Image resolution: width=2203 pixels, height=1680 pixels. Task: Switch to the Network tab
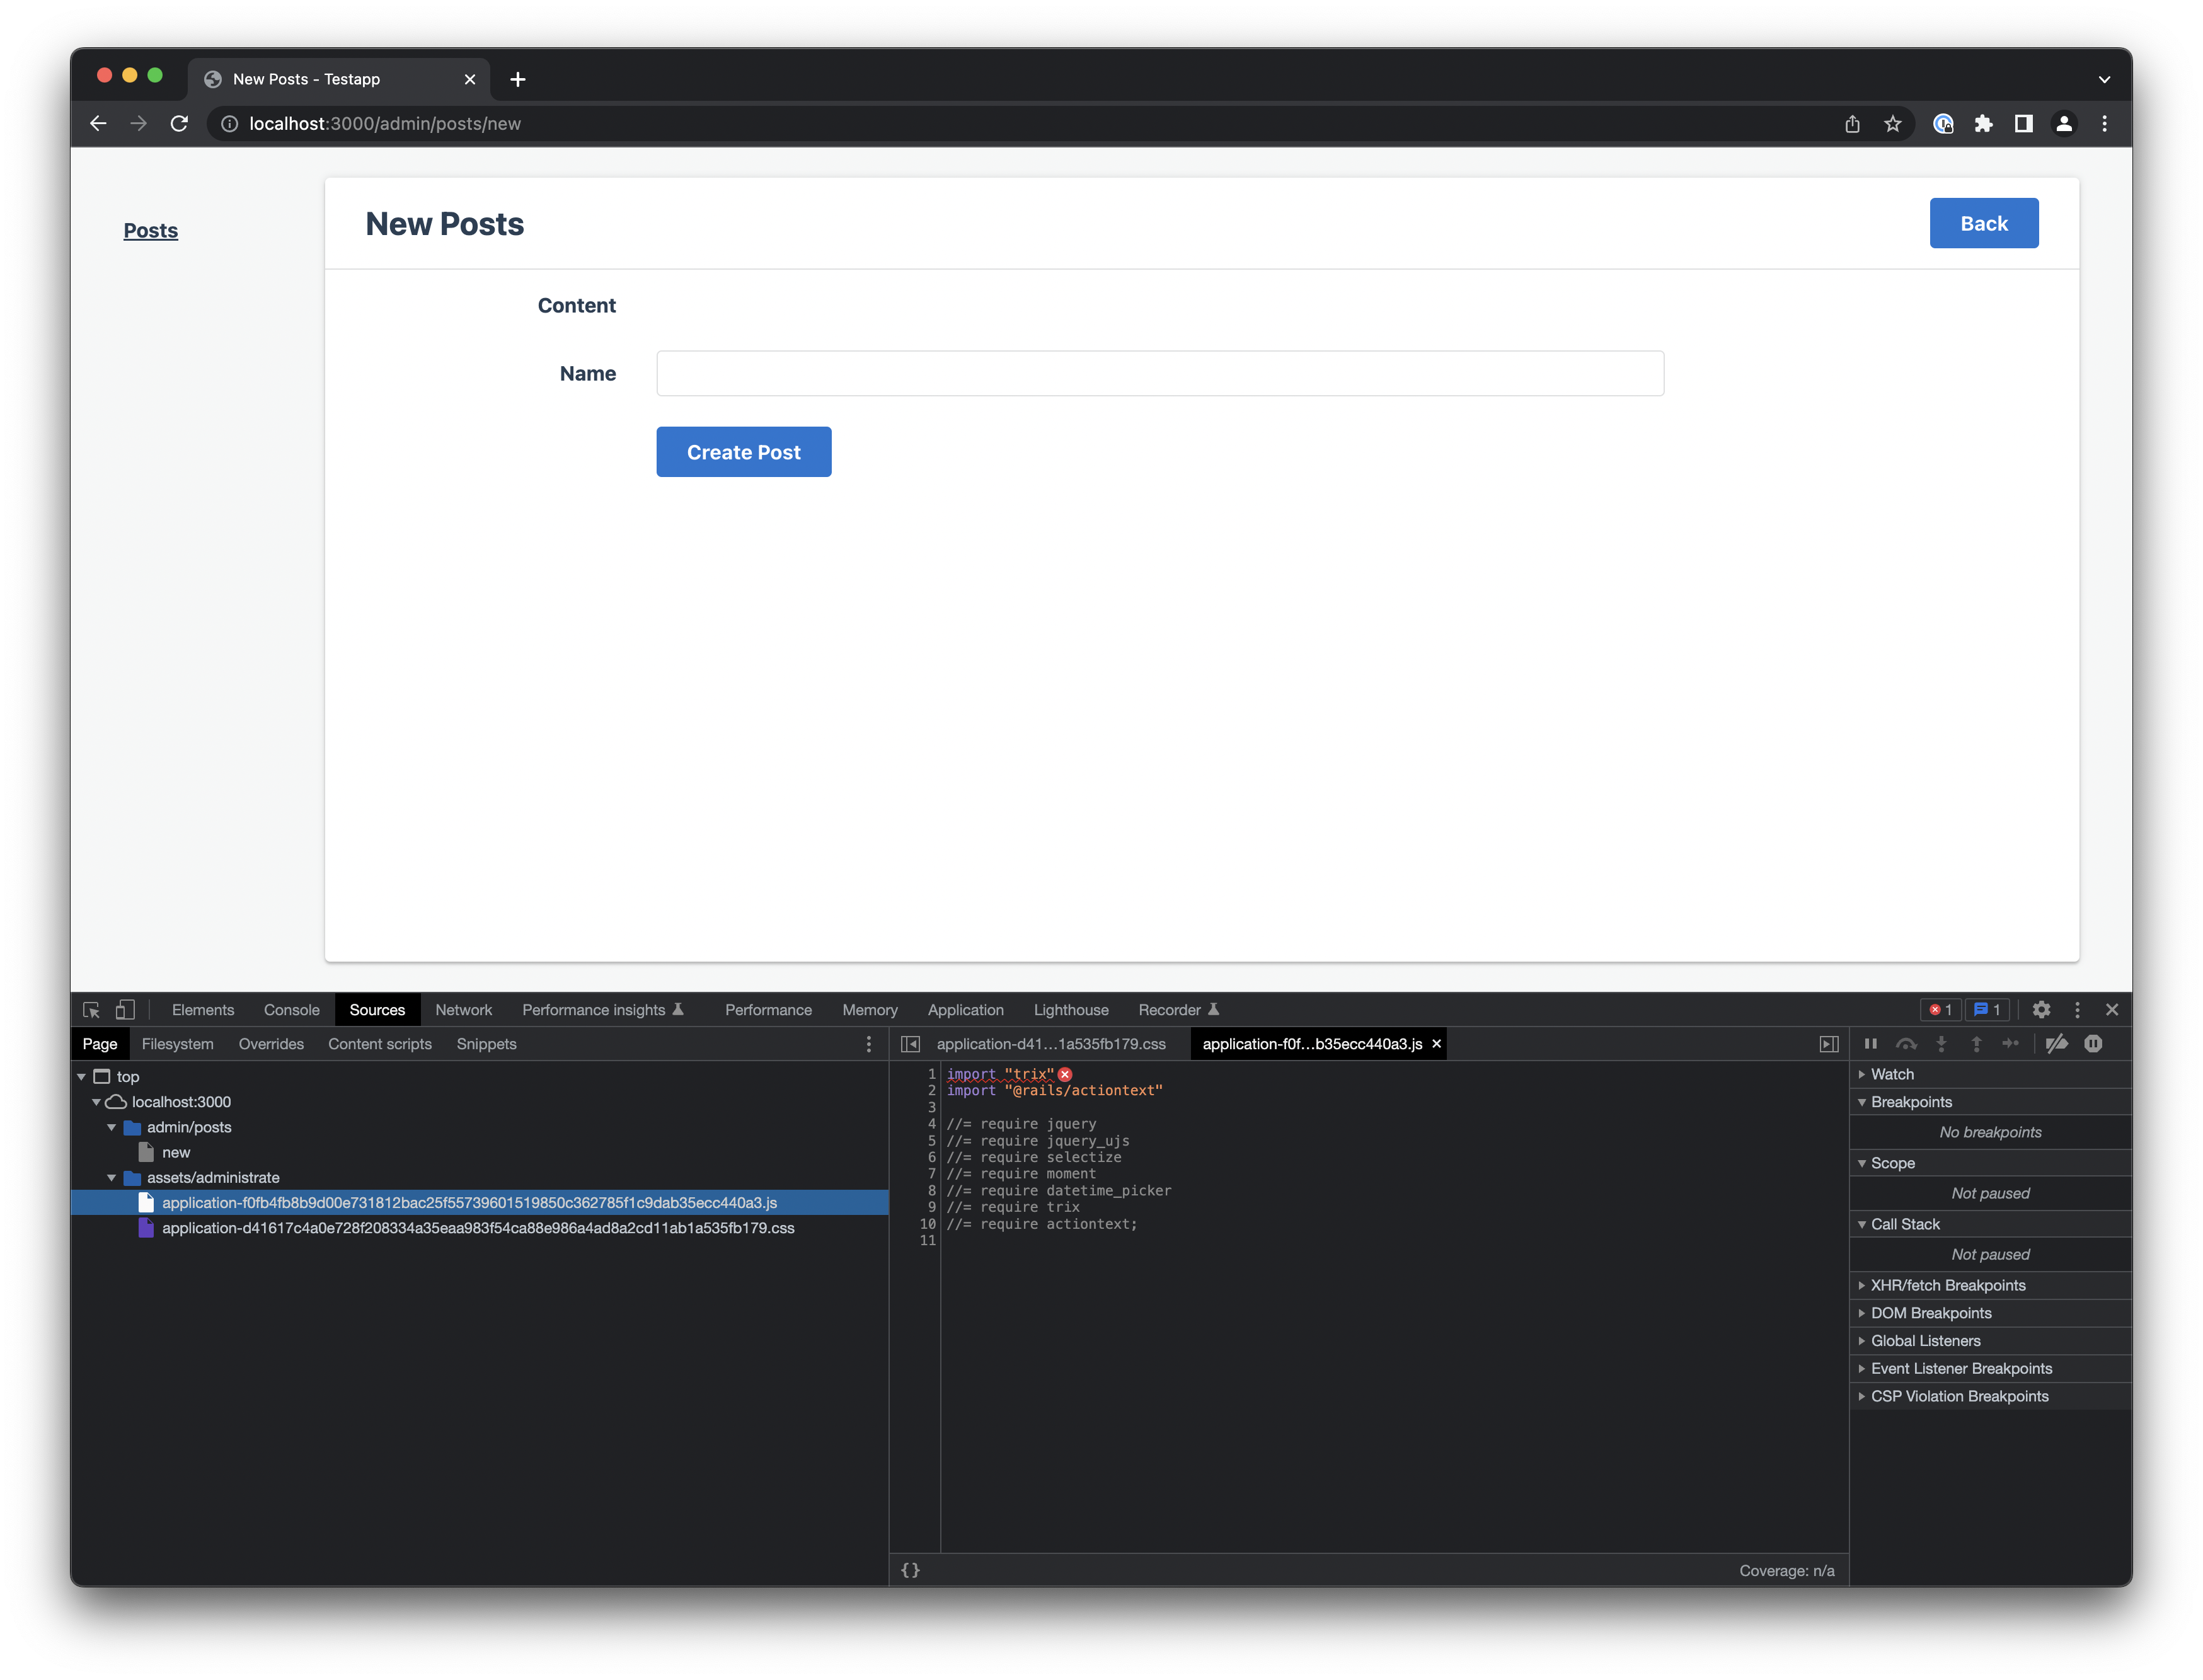[463, 1010]
